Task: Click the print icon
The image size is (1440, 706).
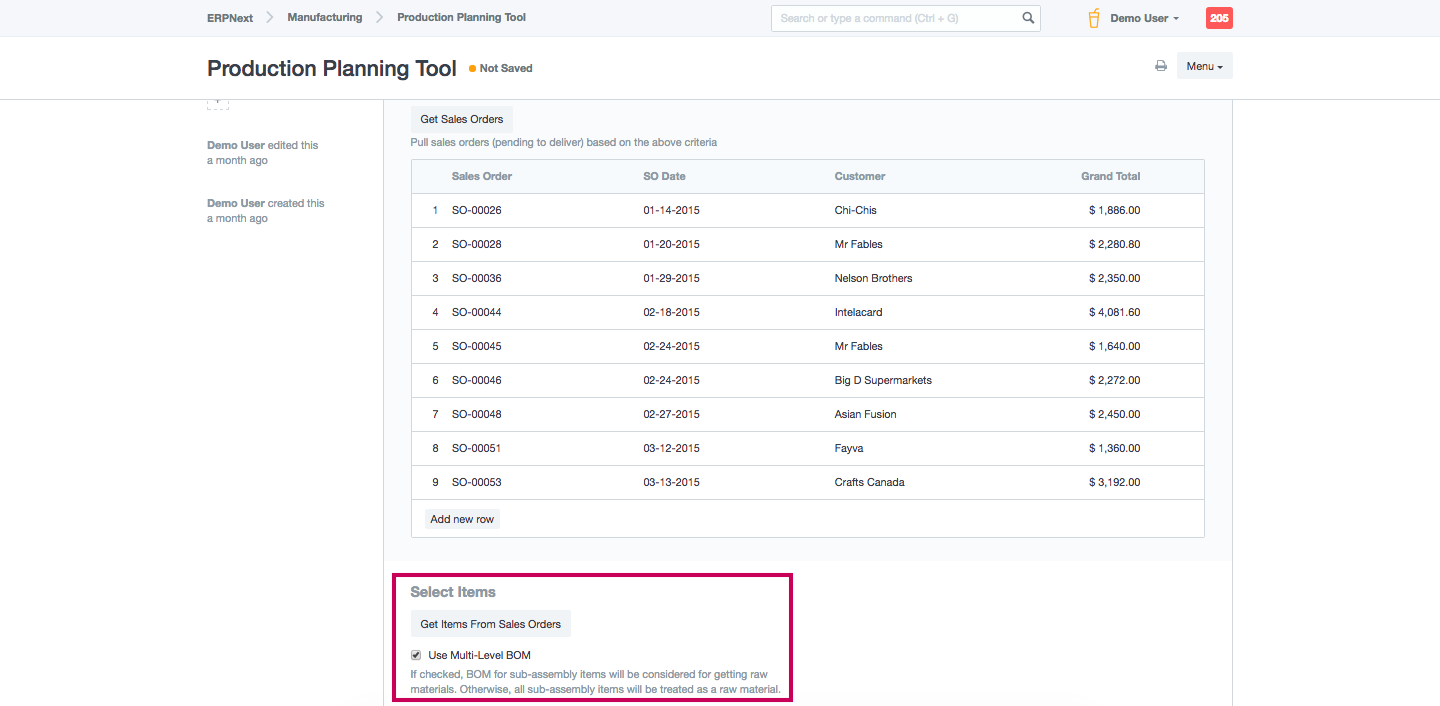Action: [x=1160, y=66]
